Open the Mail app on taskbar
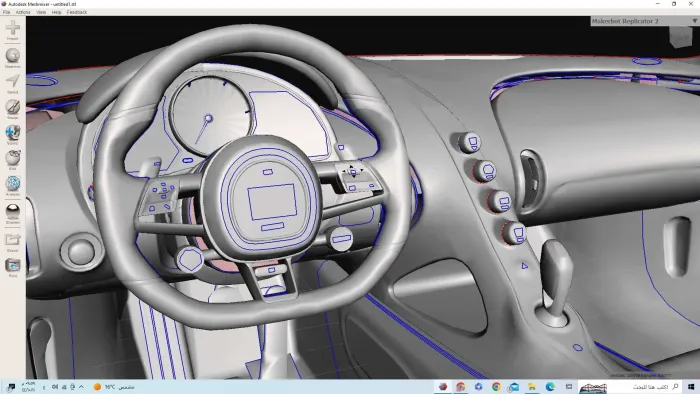Viewport: 700px width, 394px height. [x=514, y=387]
